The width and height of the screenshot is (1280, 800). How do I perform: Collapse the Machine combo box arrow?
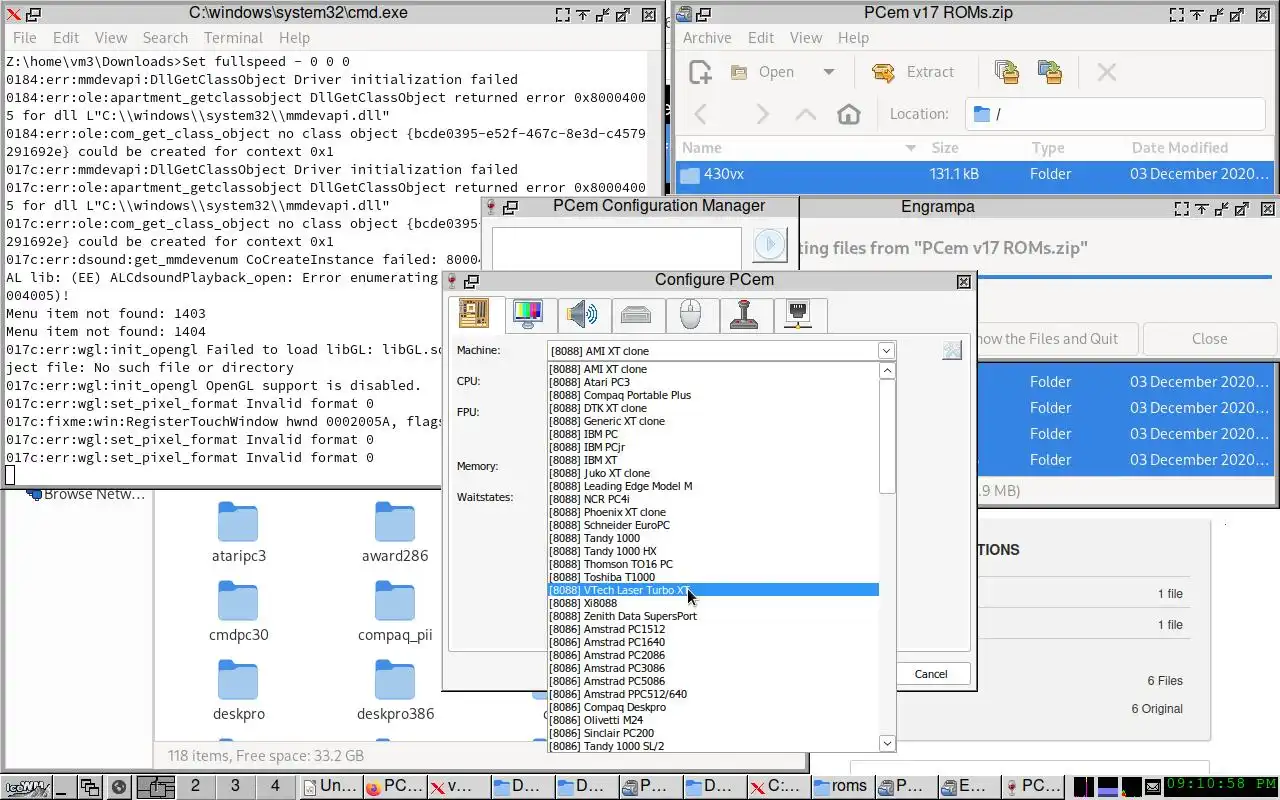886,351
